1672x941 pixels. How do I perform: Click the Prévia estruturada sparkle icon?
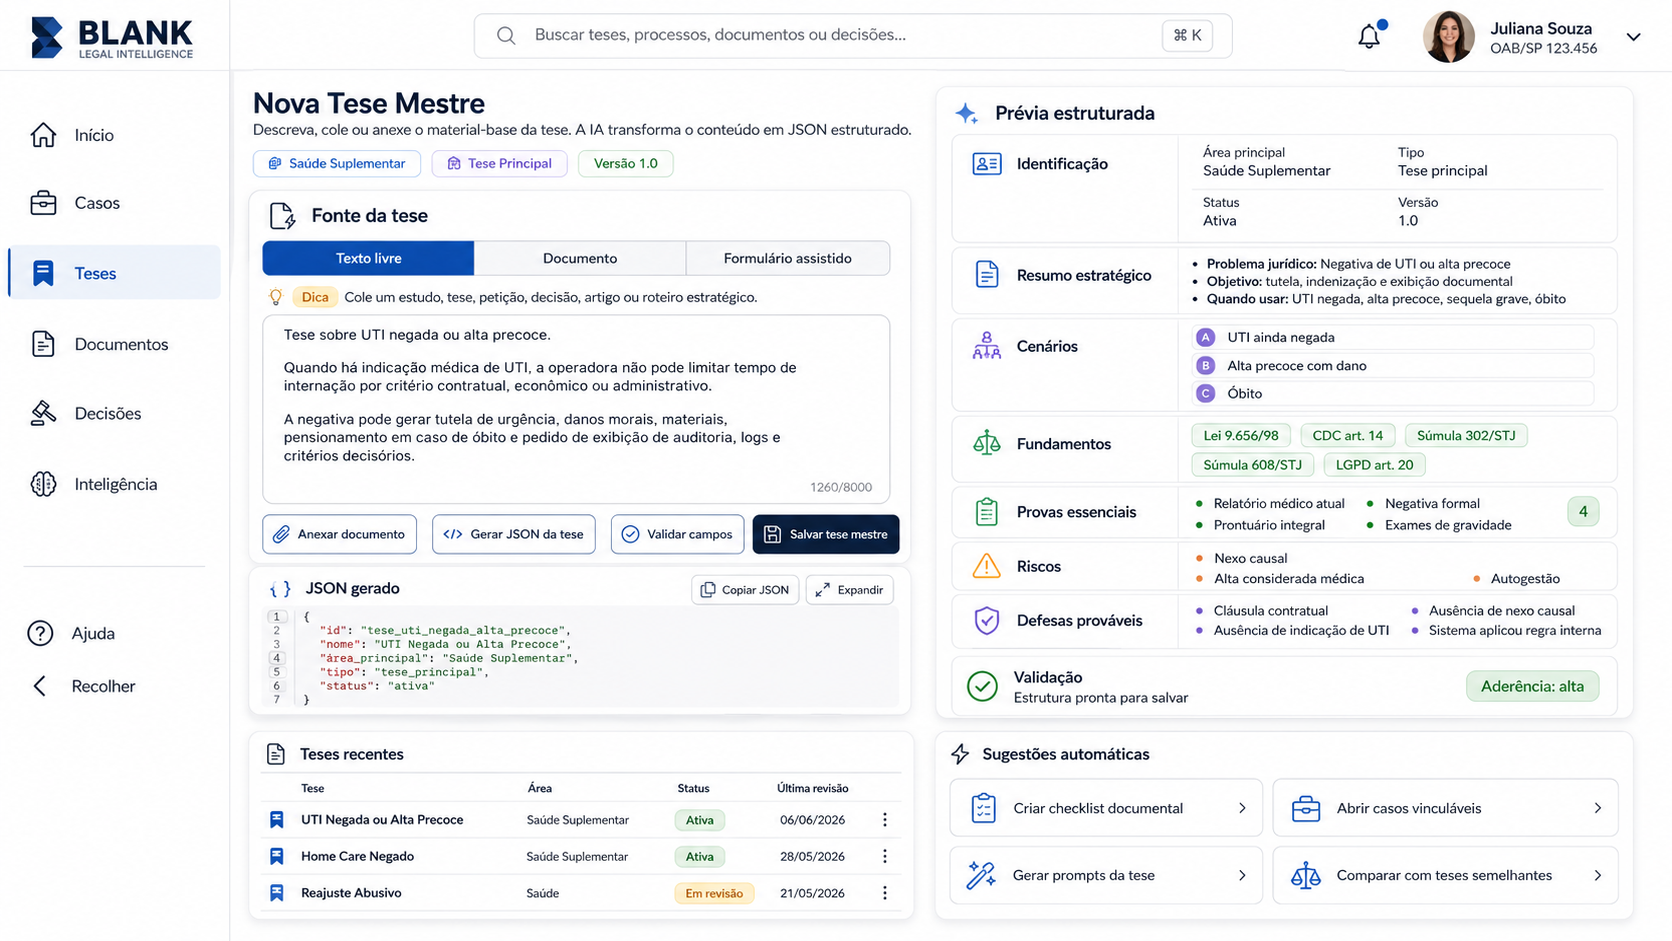point(967,113)
